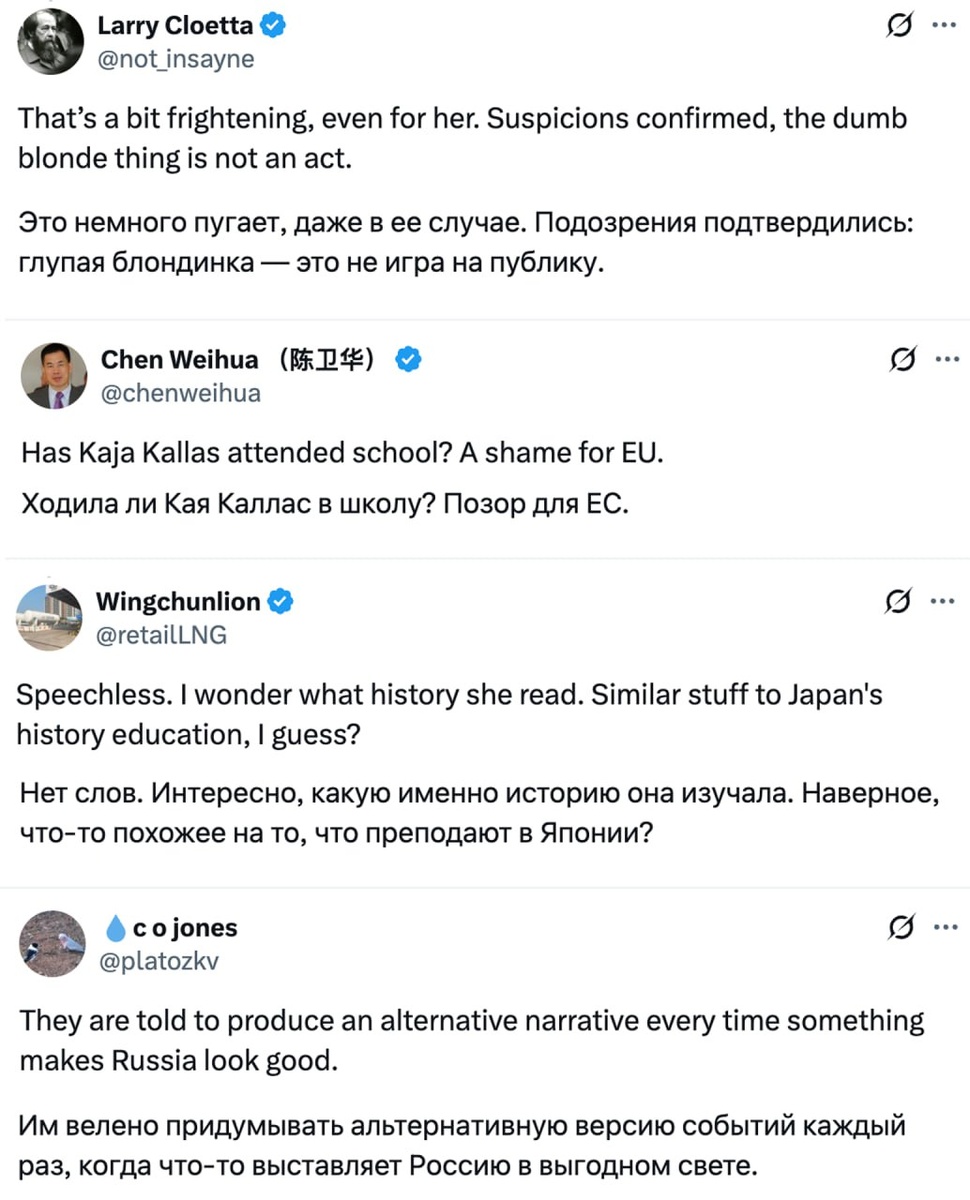Click Grok icon on Larry Cloetta's tweet
The height and width of the screenshot is (1200, 970).
(900, 28)
